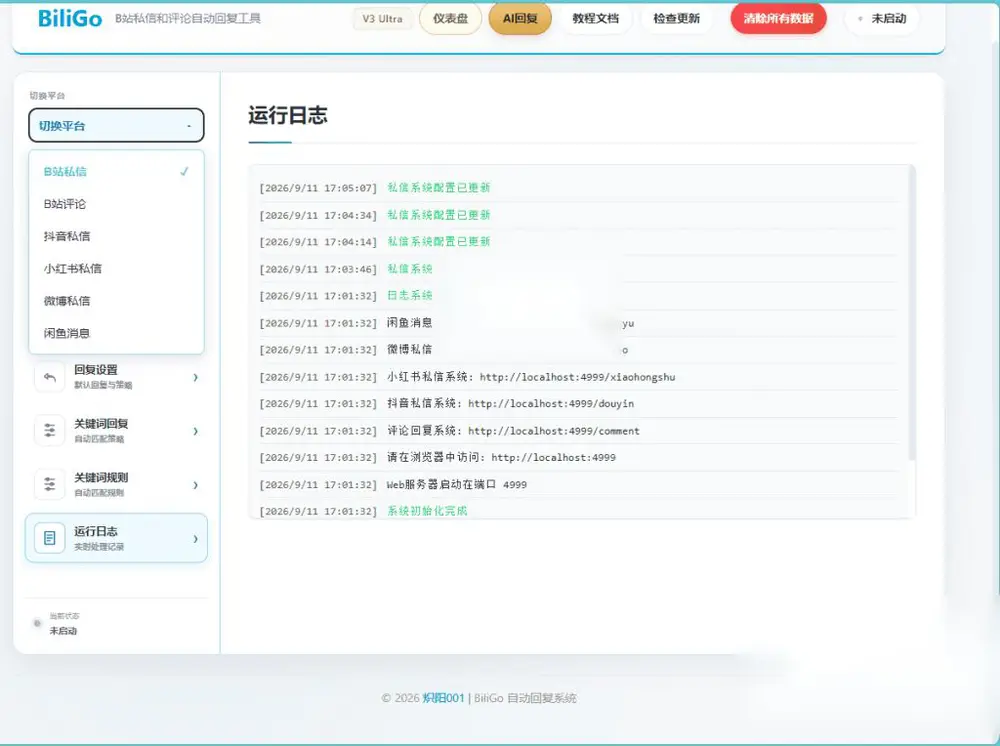Image resolution: width=1000 pixels, height=746 pixels.
Task: Open the 关键词回复 sidebar item
Action: [116, 431]
